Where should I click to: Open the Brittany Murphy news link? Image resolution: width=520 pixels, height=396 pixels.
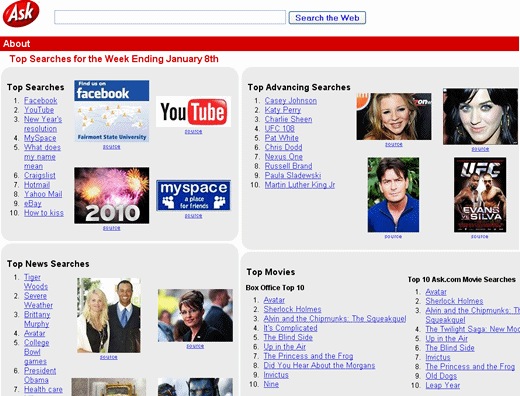coord(37,319)
